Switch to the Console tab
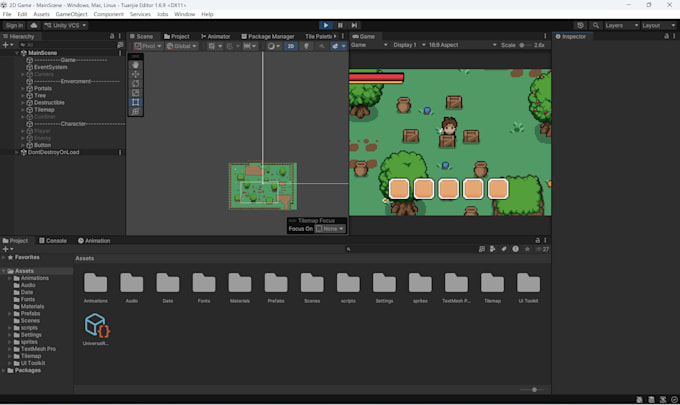Viewport: 680px width, 405px height. pyautogui.click(x=53, y=241)
